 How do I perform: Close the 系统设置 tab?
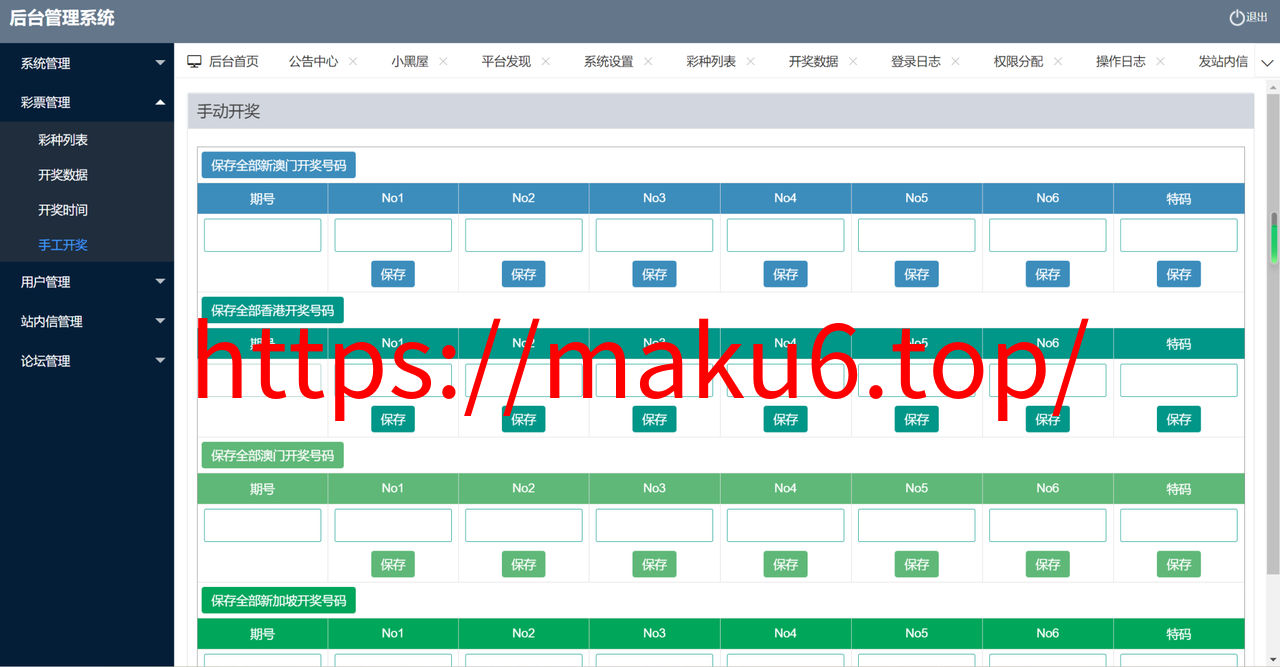[648, 61]
